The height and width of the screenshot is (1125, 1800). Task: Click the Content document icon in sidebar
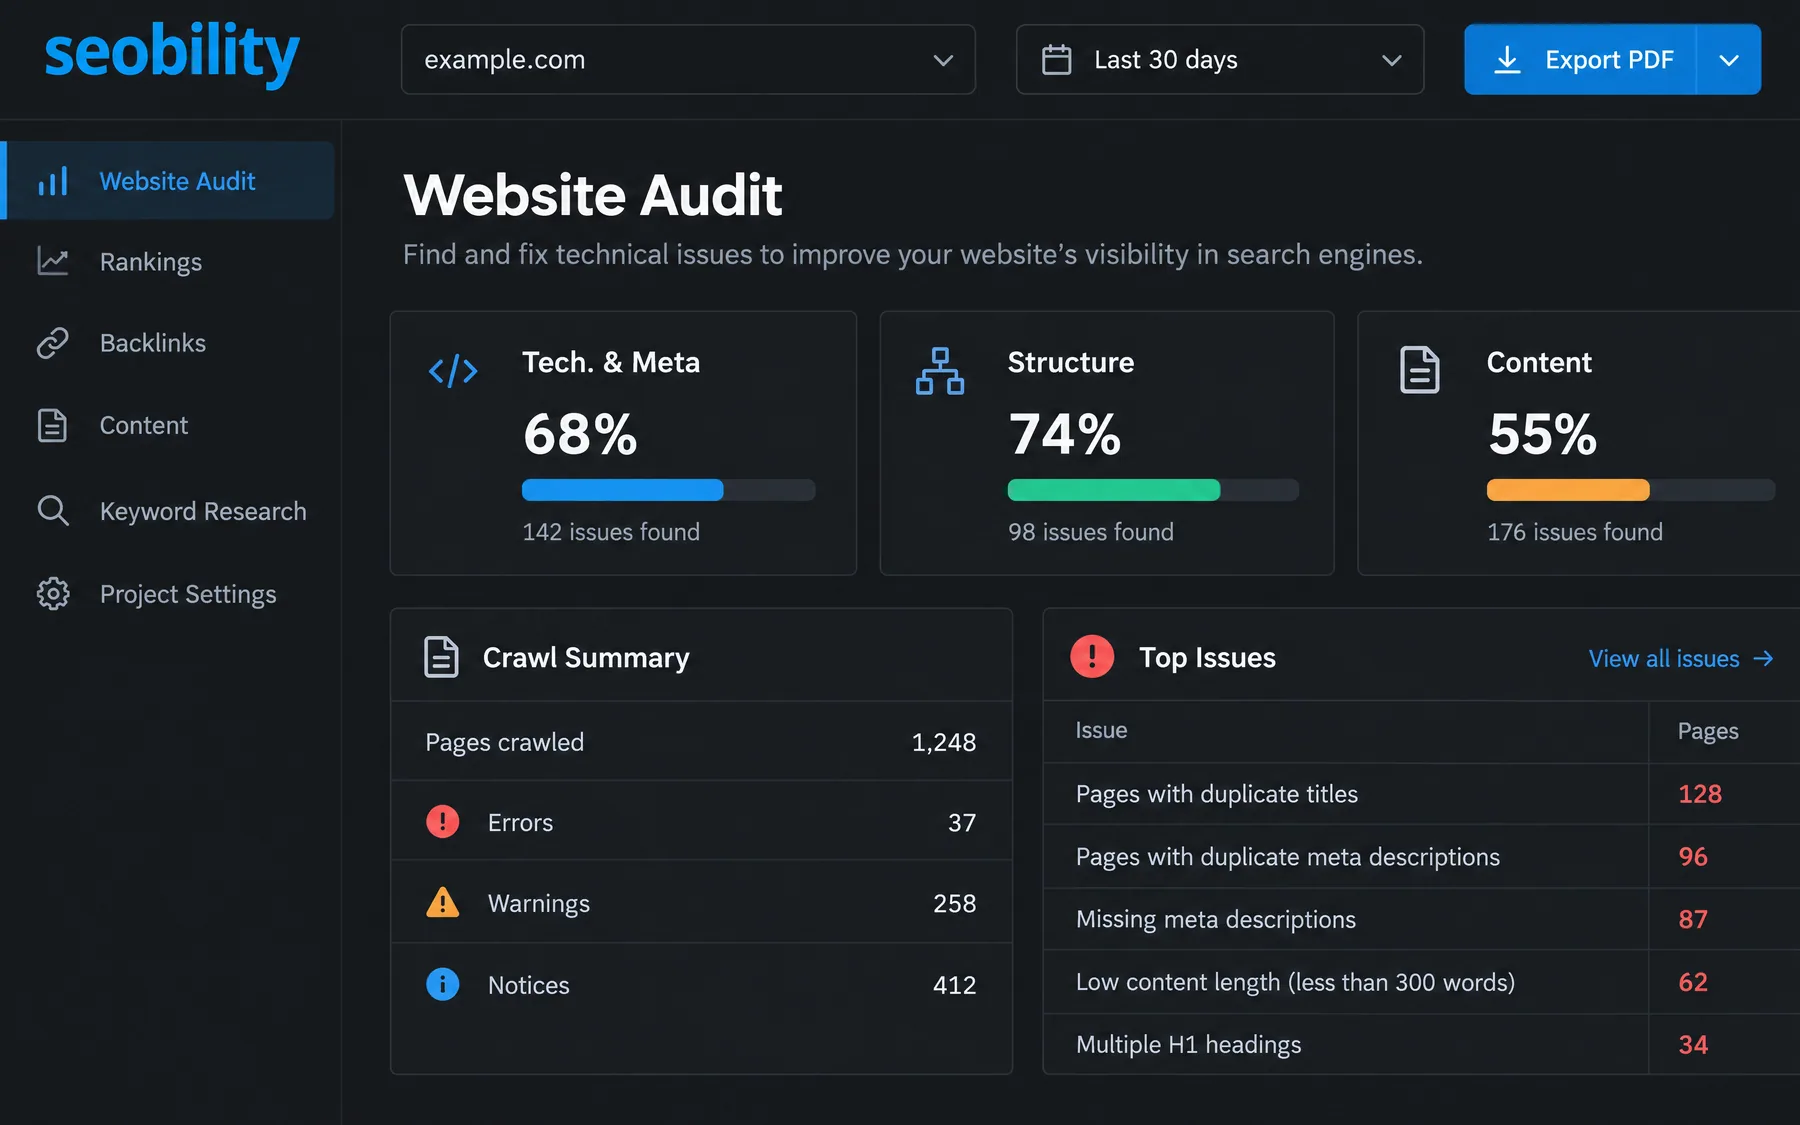point(52,425)
